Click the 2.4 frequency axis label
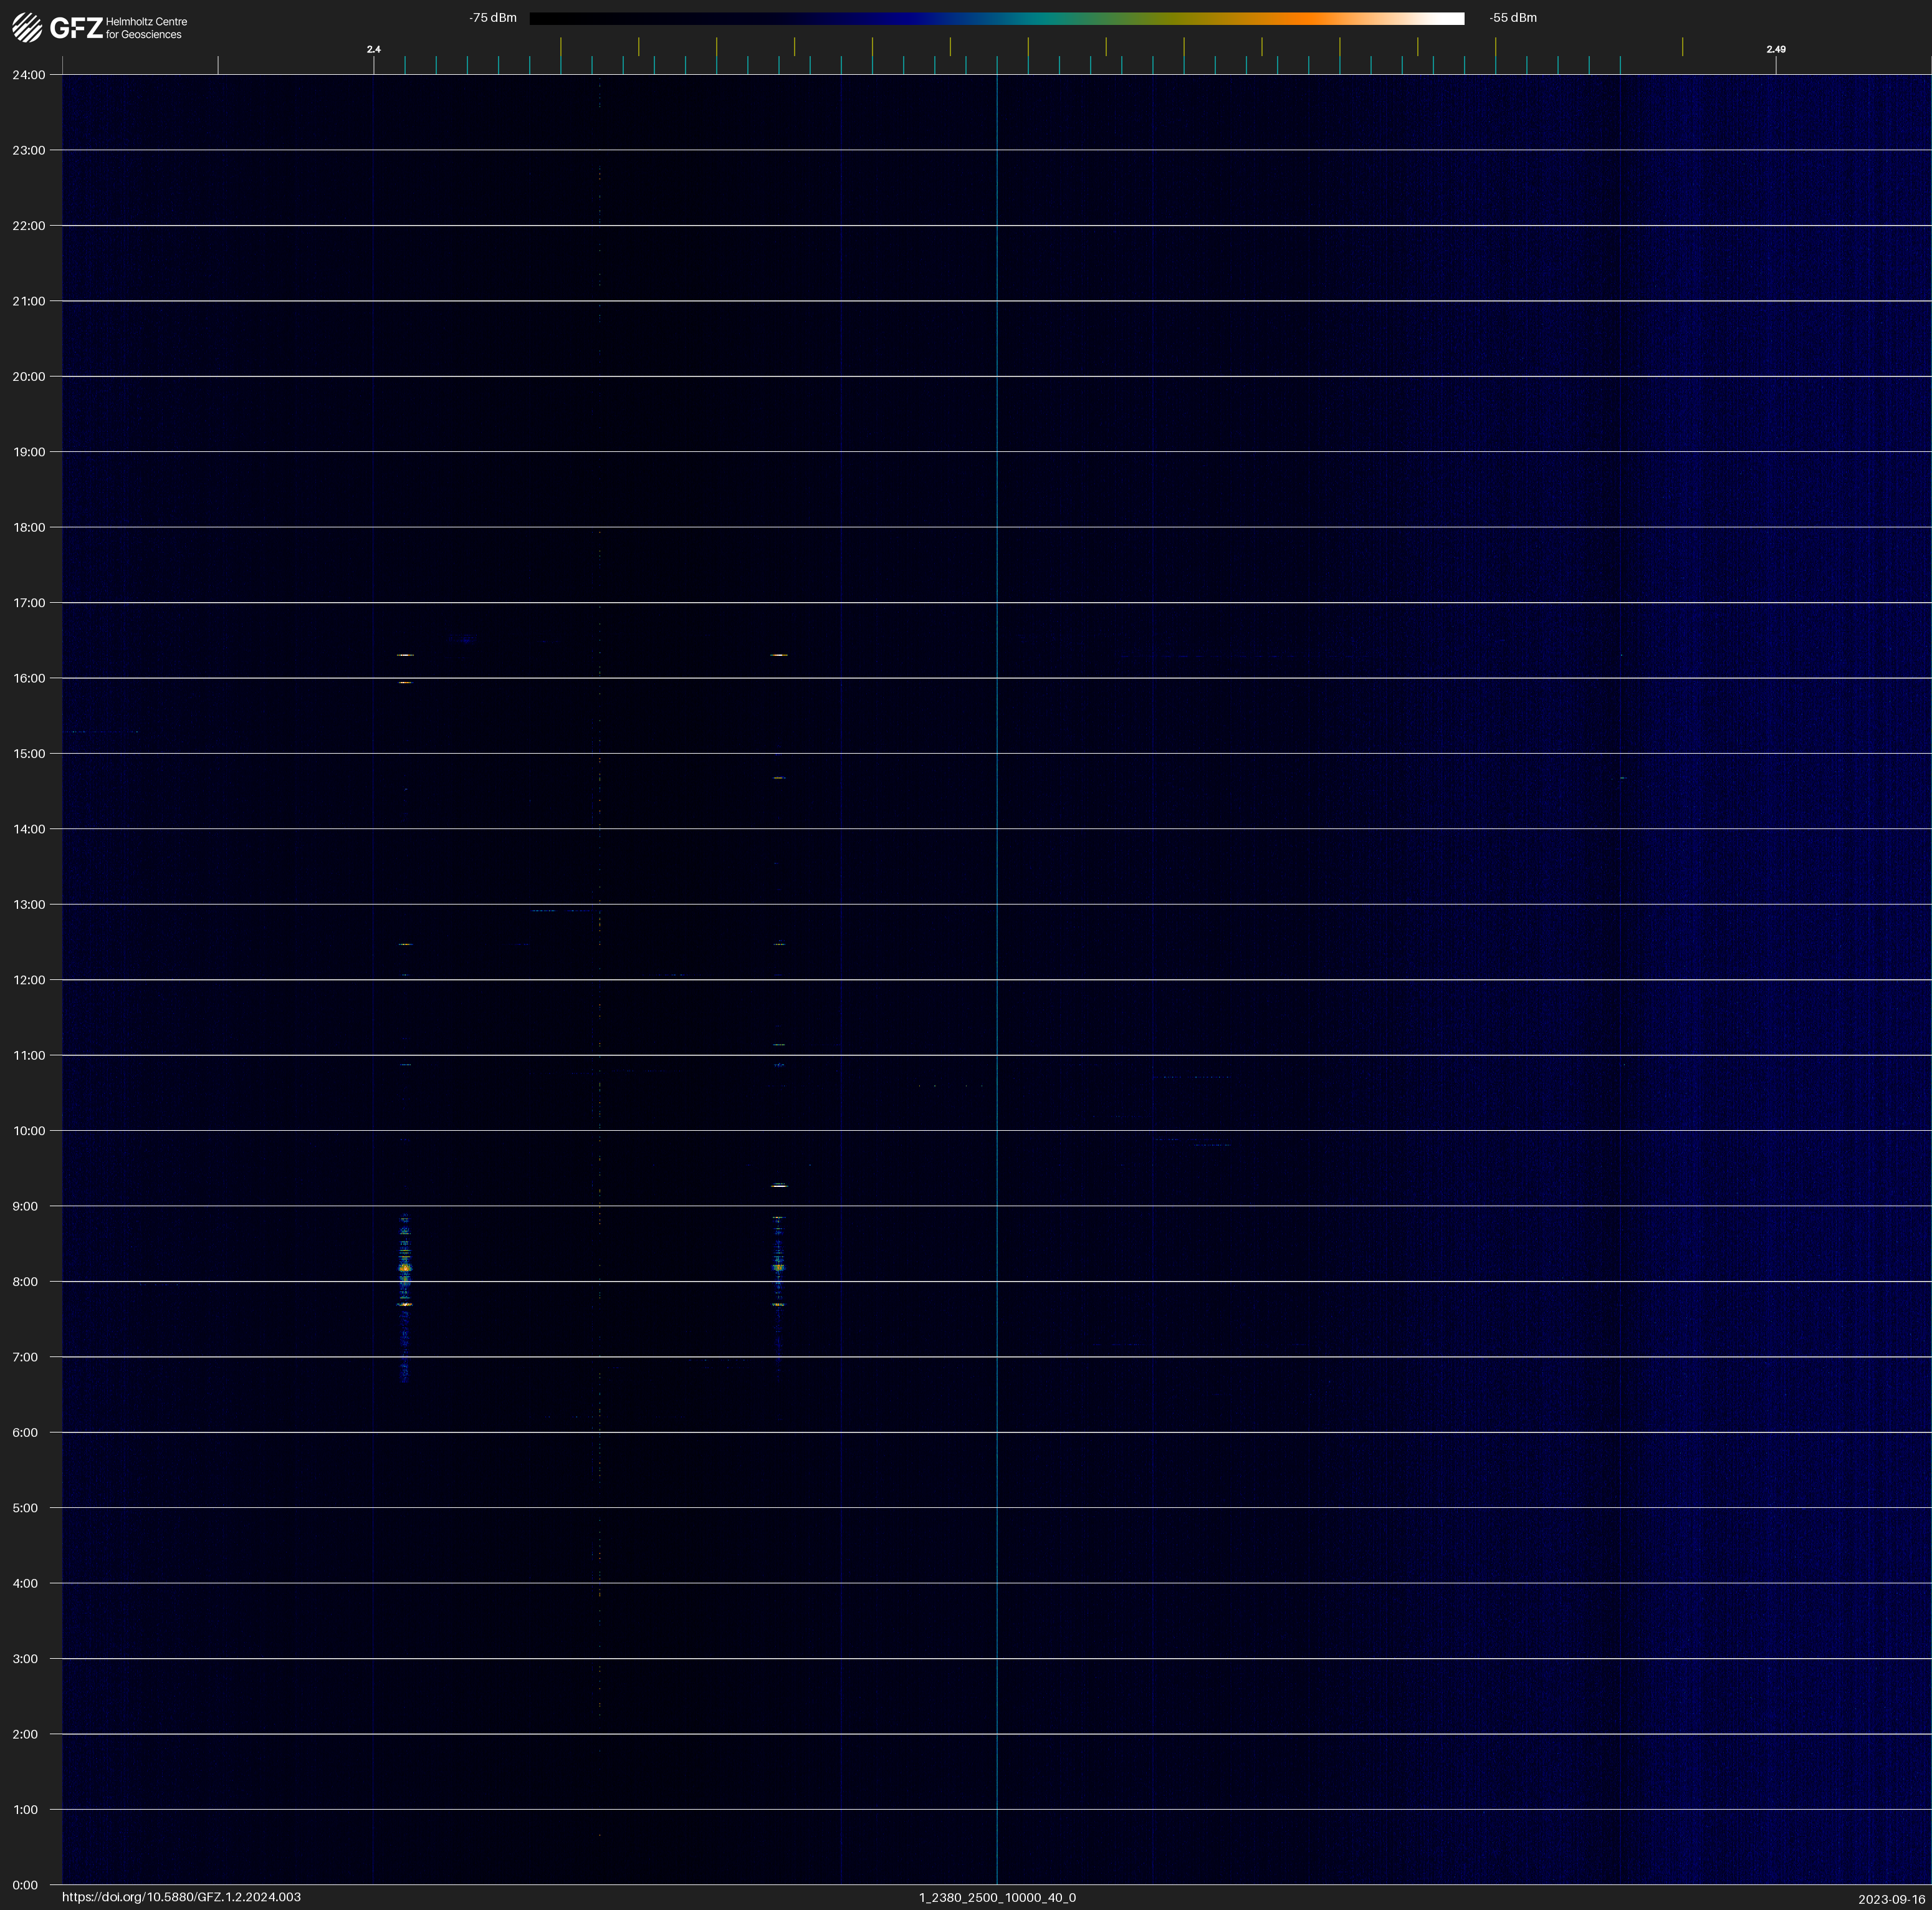The height and width of the screenshot is (1910, 1932). (x=373, y=49)
